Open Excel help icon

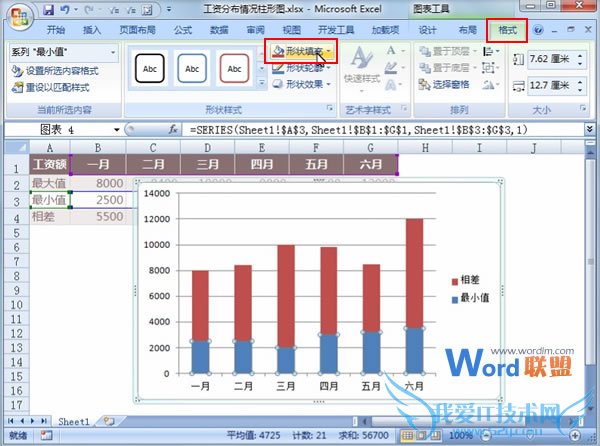[538, 30]
